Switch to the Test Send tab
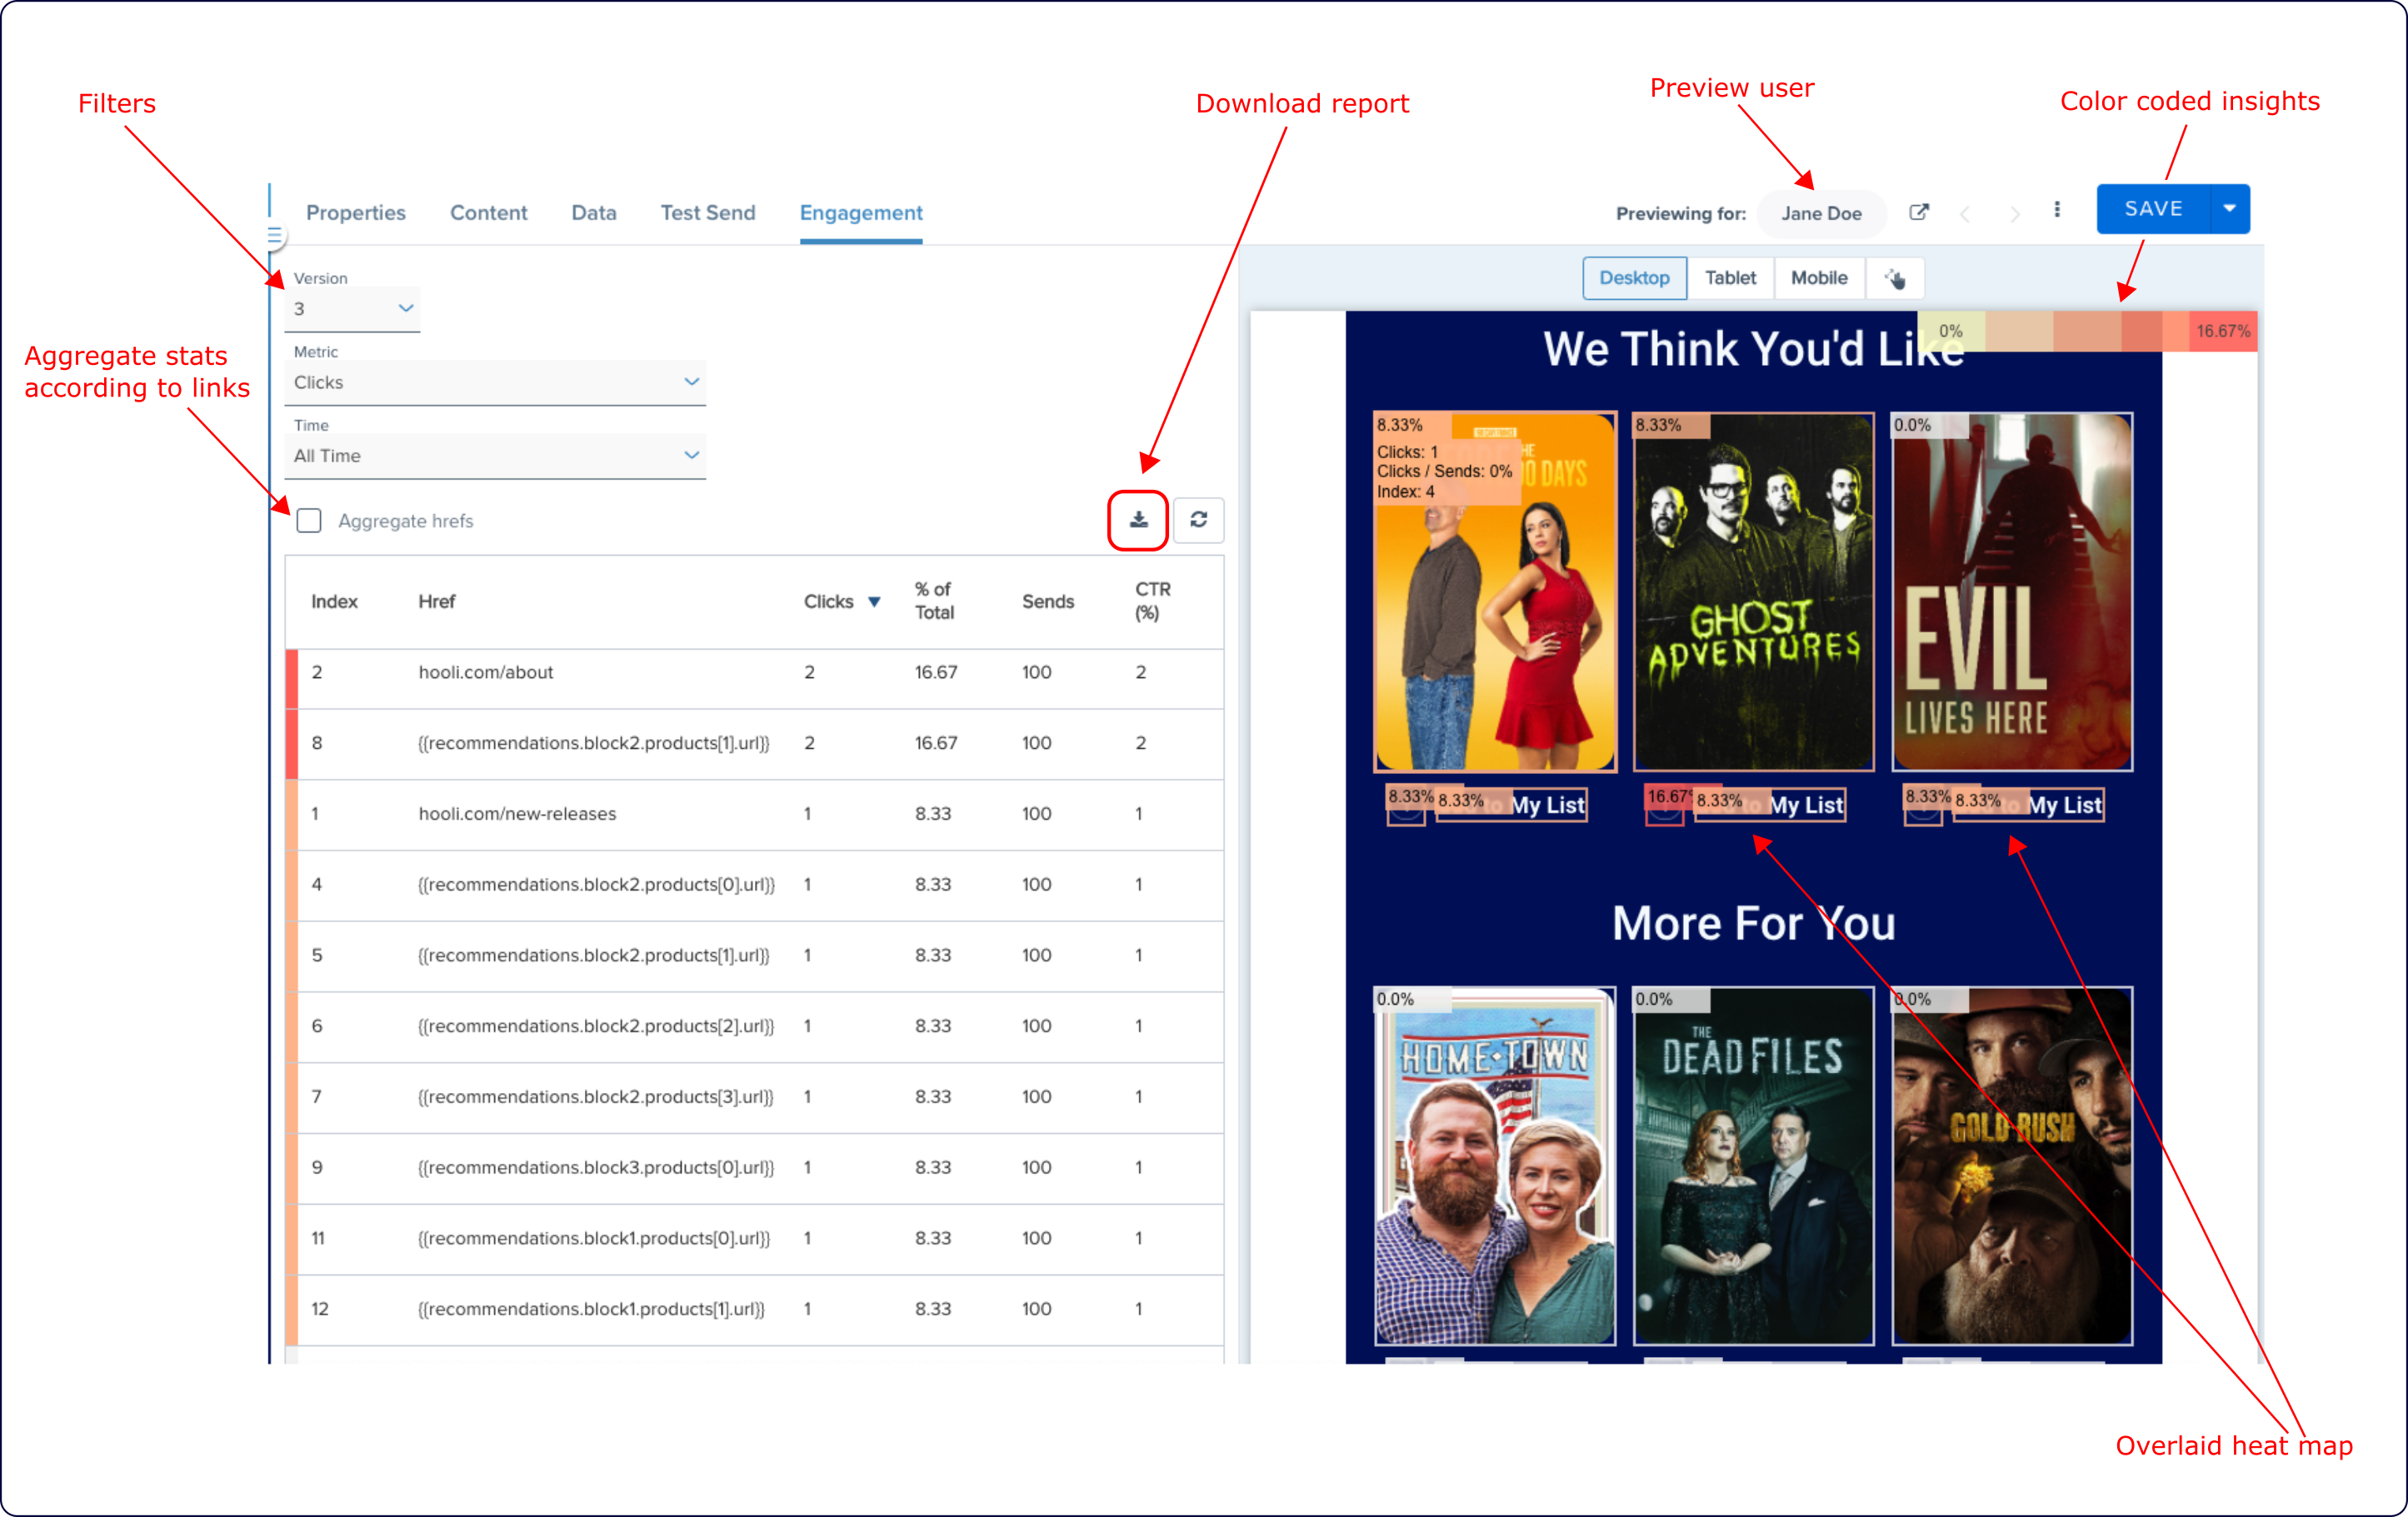This screenshot has width=2408, height=1517. 708,213
